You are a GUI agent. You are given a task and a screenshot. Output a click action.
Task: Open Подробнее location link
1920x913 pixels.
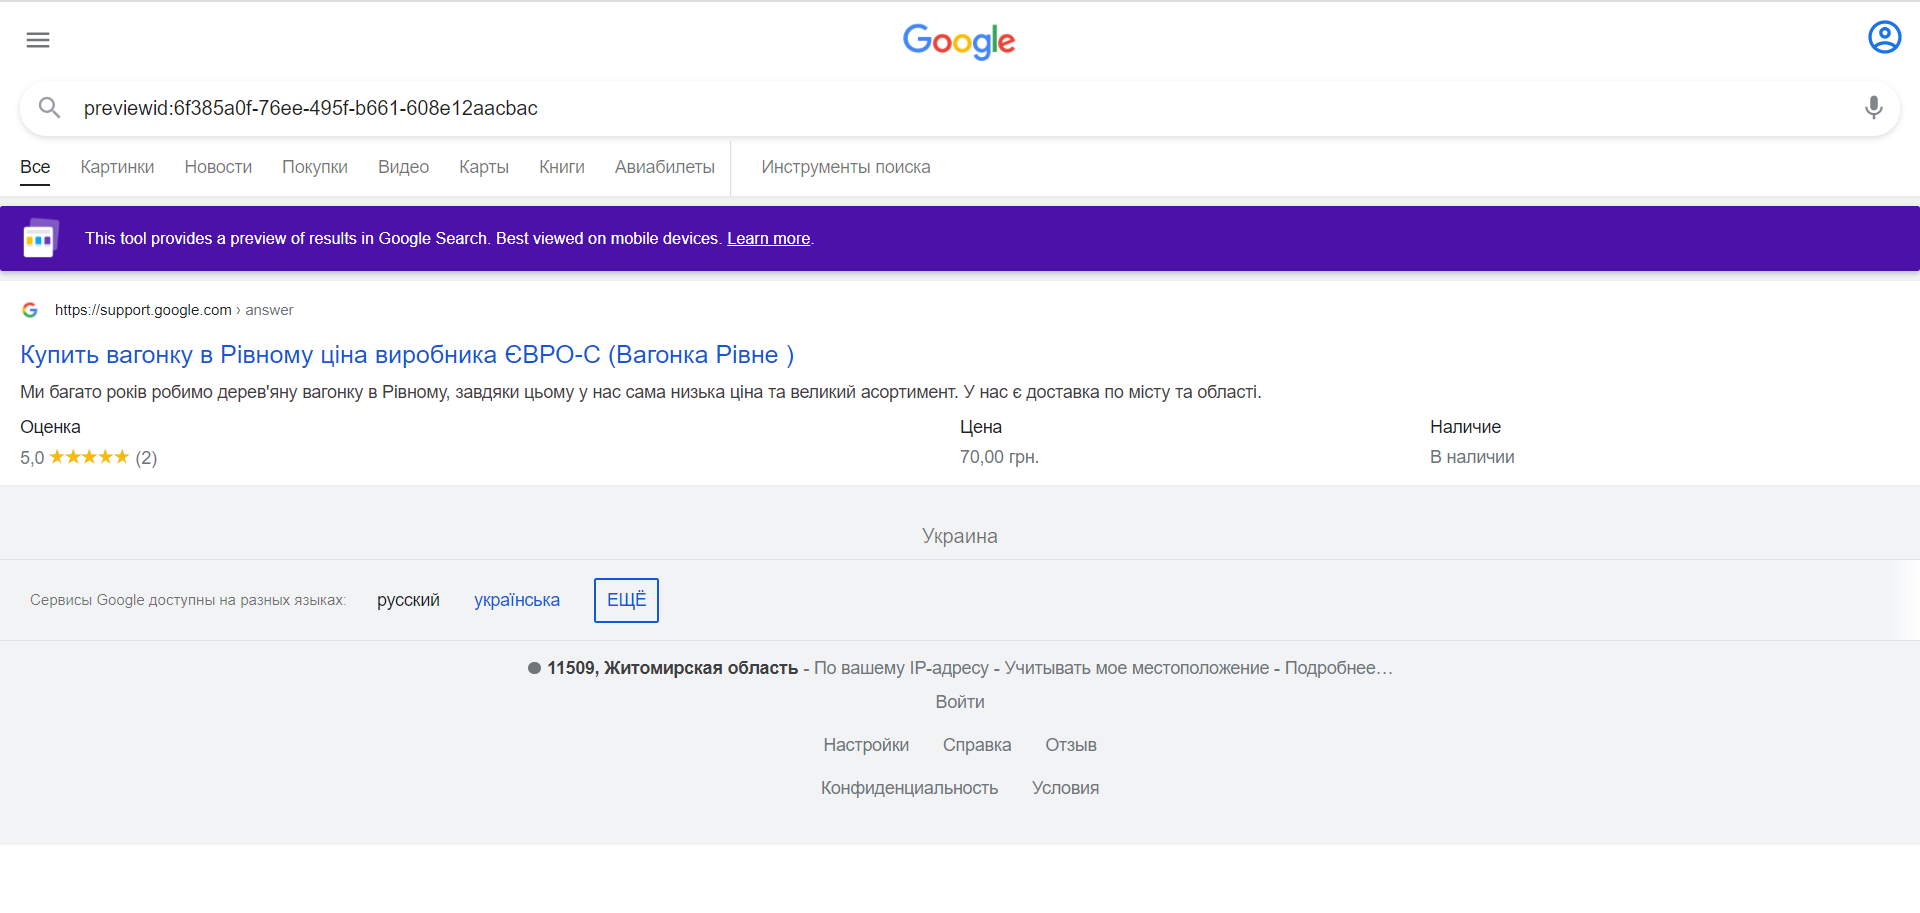[1338, 668]
